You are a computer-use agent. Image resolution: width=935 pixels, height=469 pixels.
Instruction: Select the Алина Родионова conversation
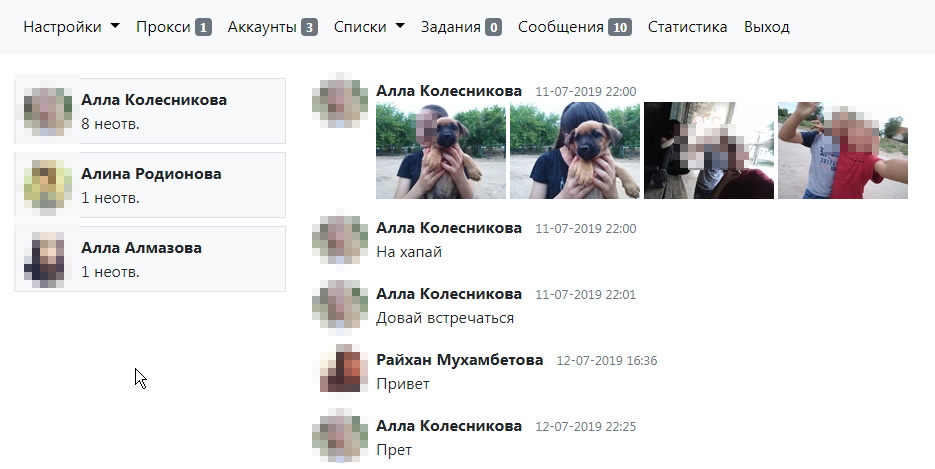pos(150,185)
